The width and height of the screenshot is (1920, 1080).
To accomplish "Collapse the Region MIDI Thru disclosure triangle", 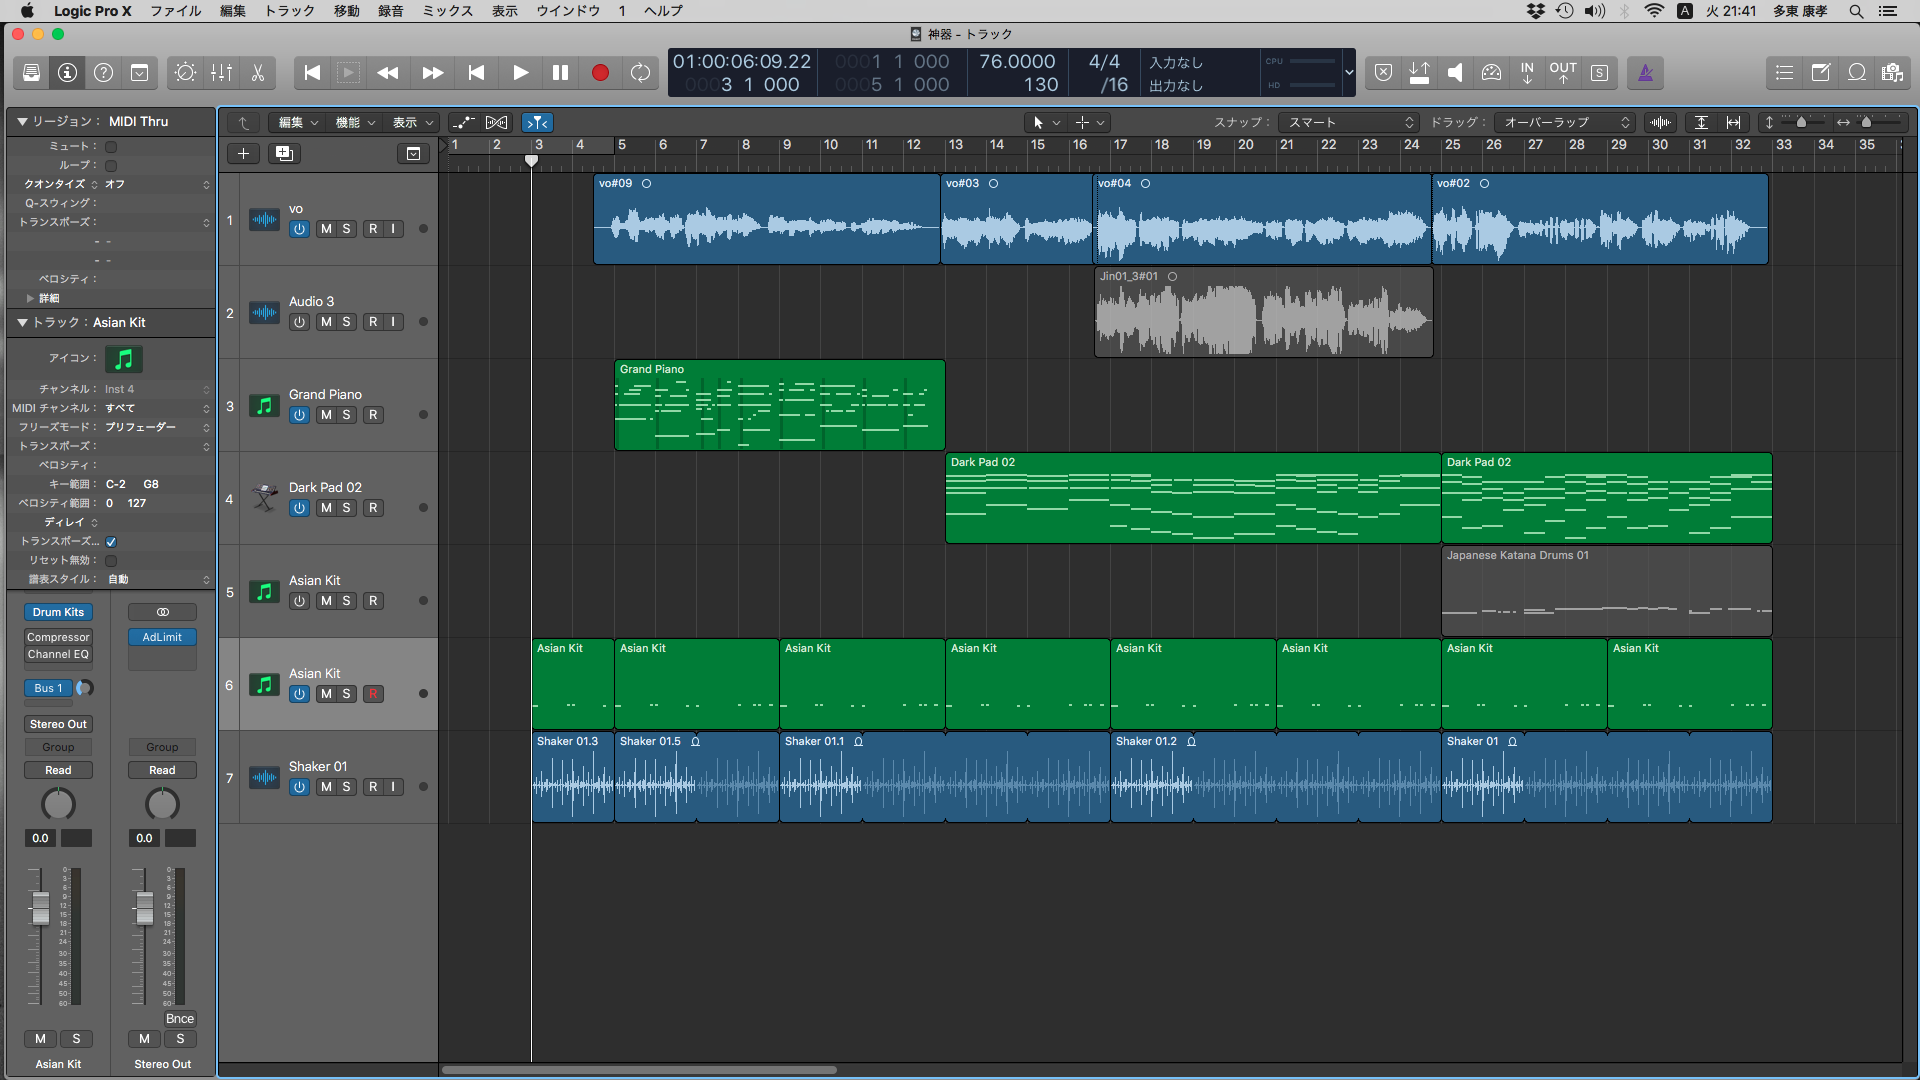I will [x=22, y=121].
